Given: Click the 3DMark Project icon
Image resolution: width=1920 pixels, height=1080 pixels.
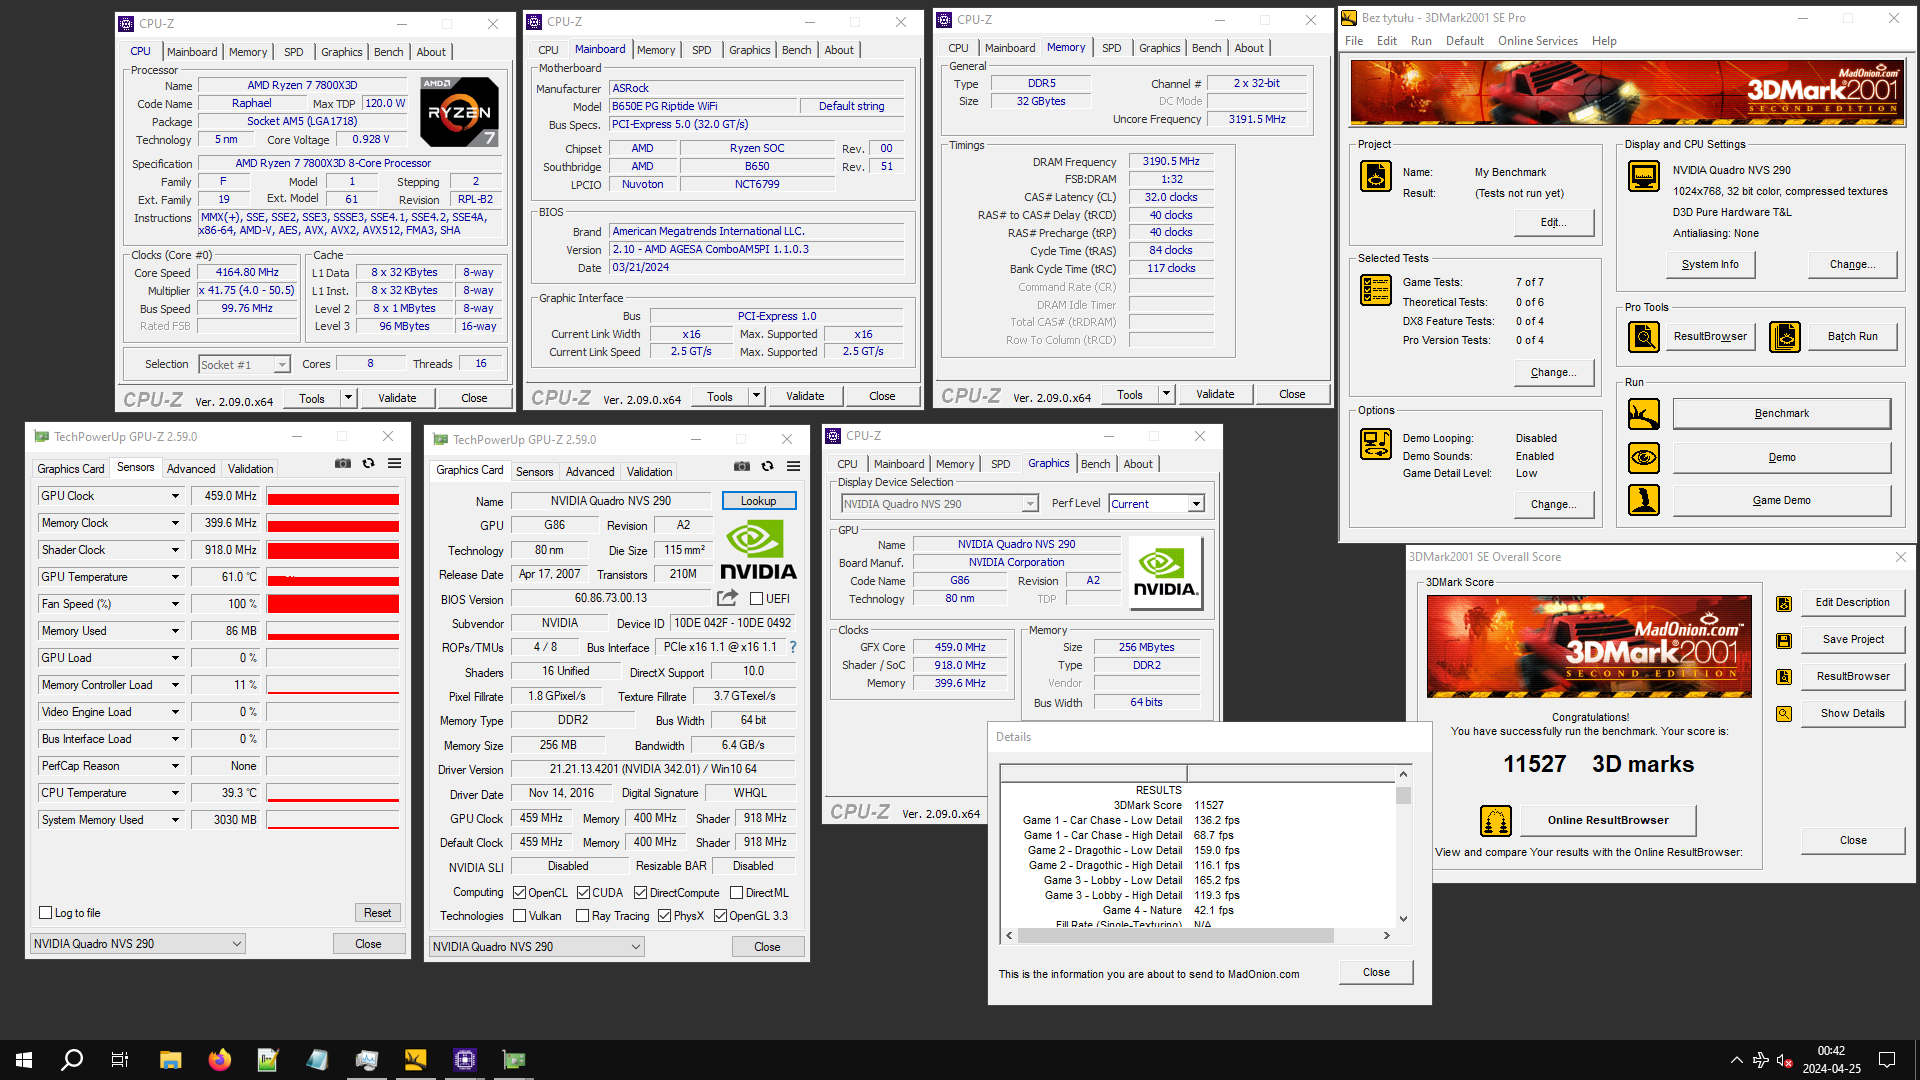Looking at the screenshot, I should (1376, 176).
